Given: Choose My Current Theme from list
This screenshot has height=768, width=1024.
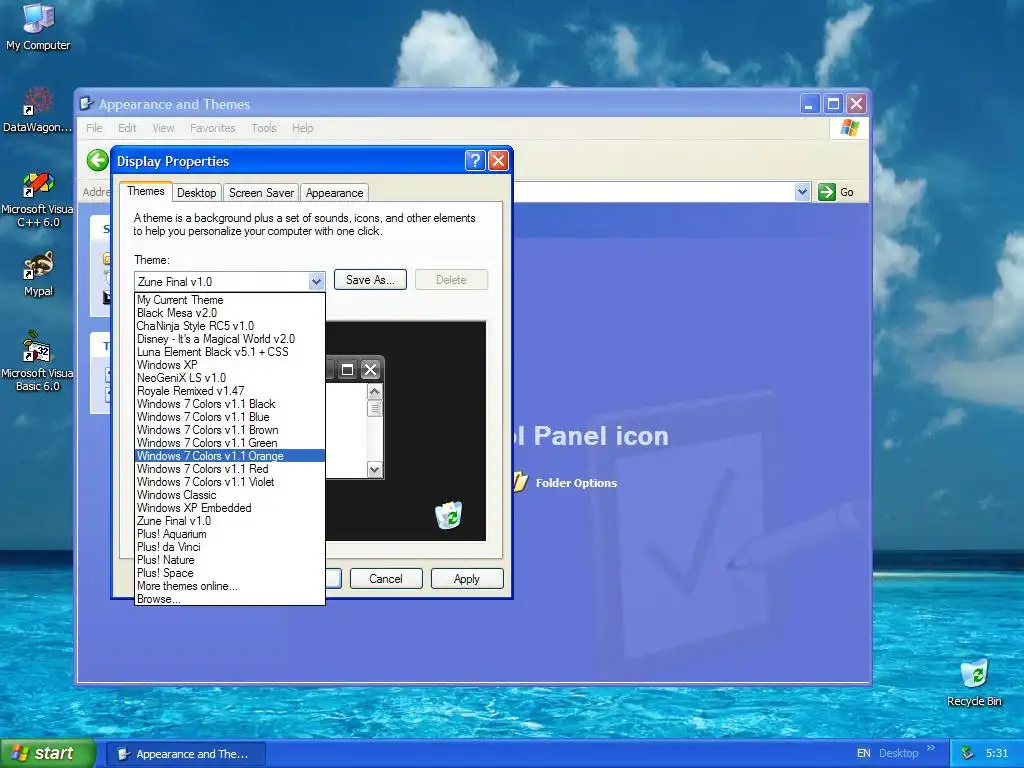Looking at the screenshot, I should click(230, 300).
